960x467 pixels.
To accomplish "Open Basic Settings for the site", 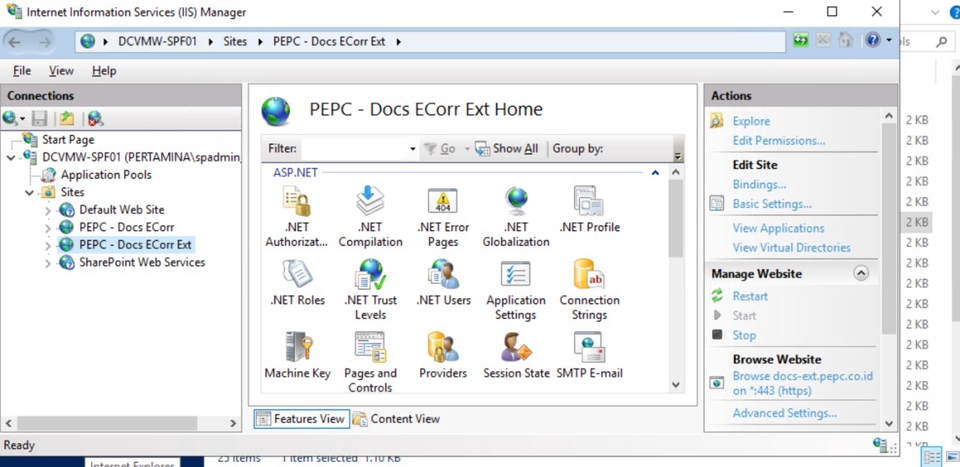I will pyautogui.click(x=772, y=204).
